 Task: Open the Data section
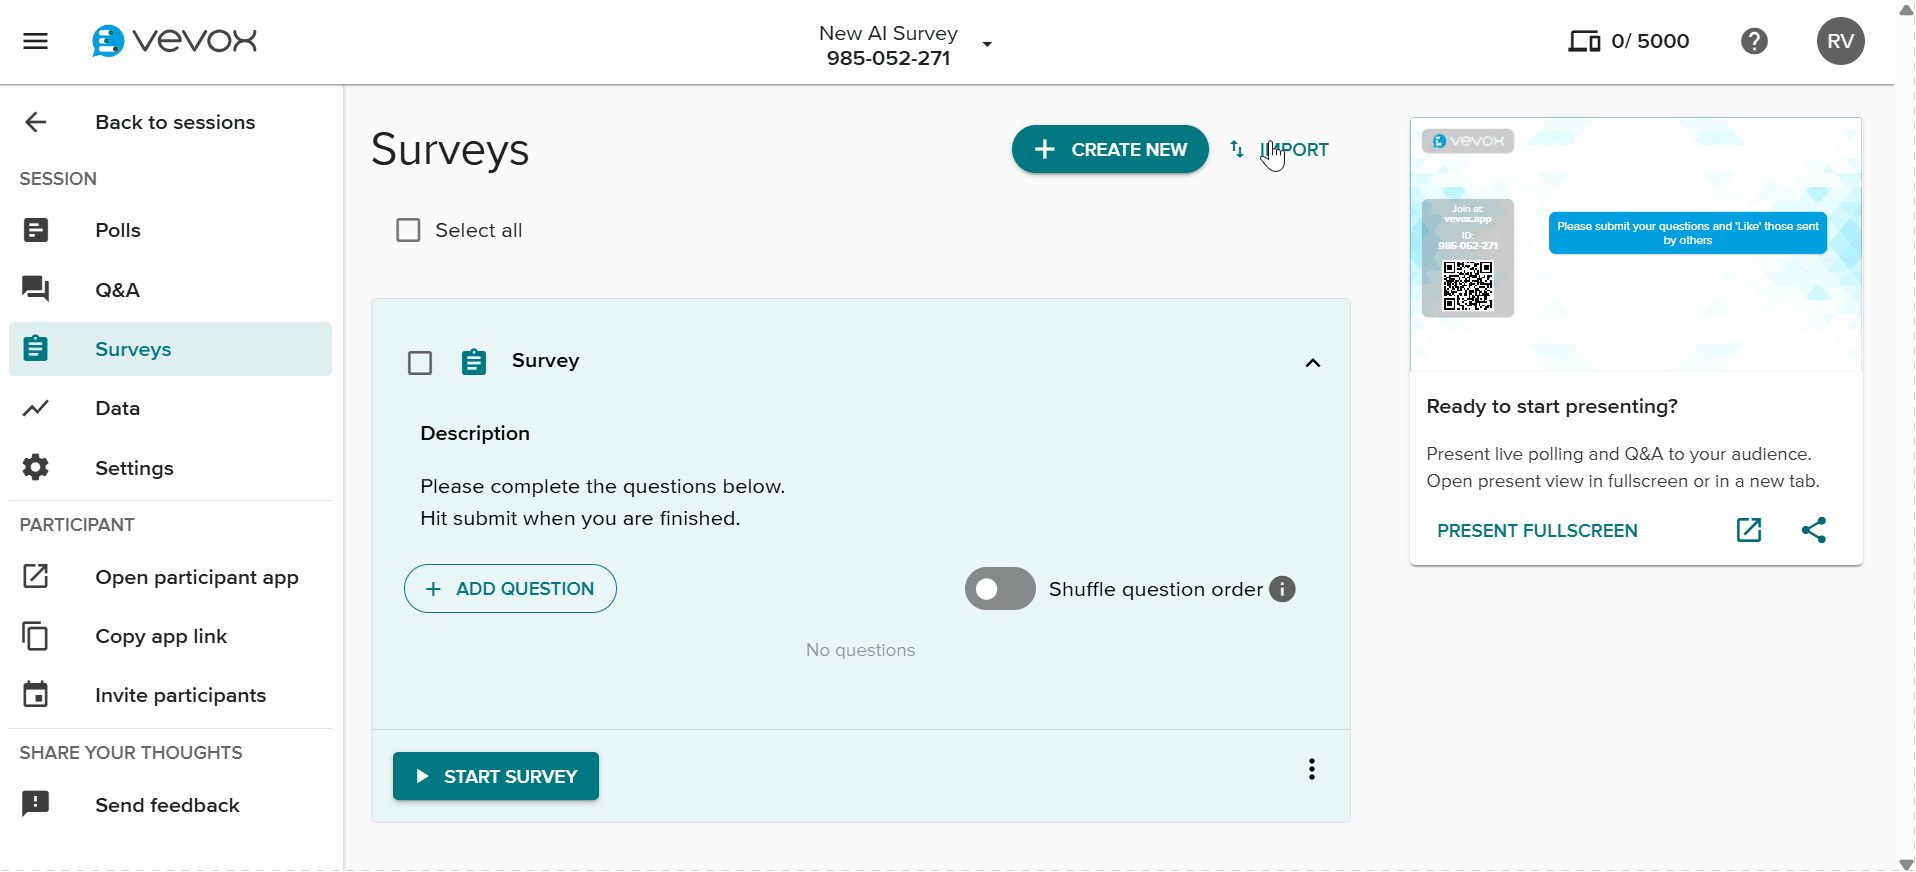(x=117, y=408)
